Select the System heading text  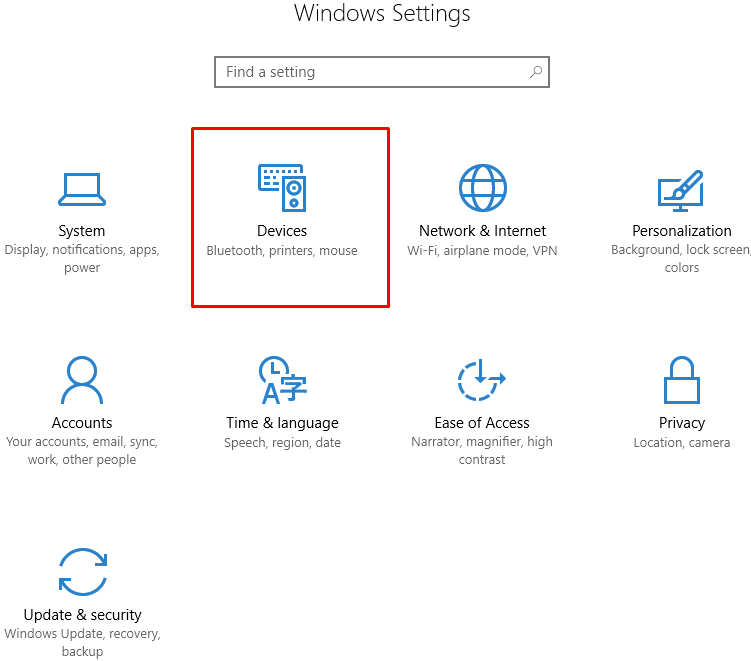(82, 231)
